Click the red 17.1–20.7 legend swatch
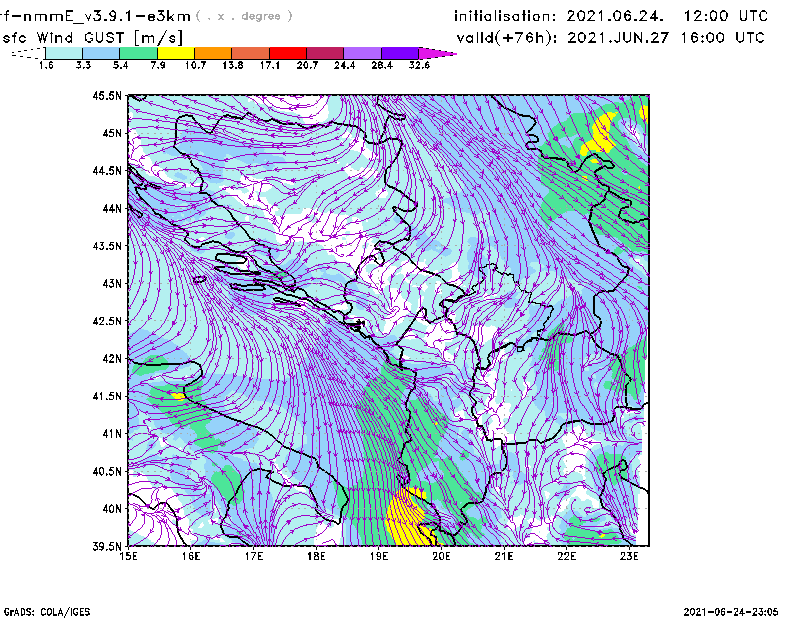The image size is (800, 618). [x=288, y=53]
